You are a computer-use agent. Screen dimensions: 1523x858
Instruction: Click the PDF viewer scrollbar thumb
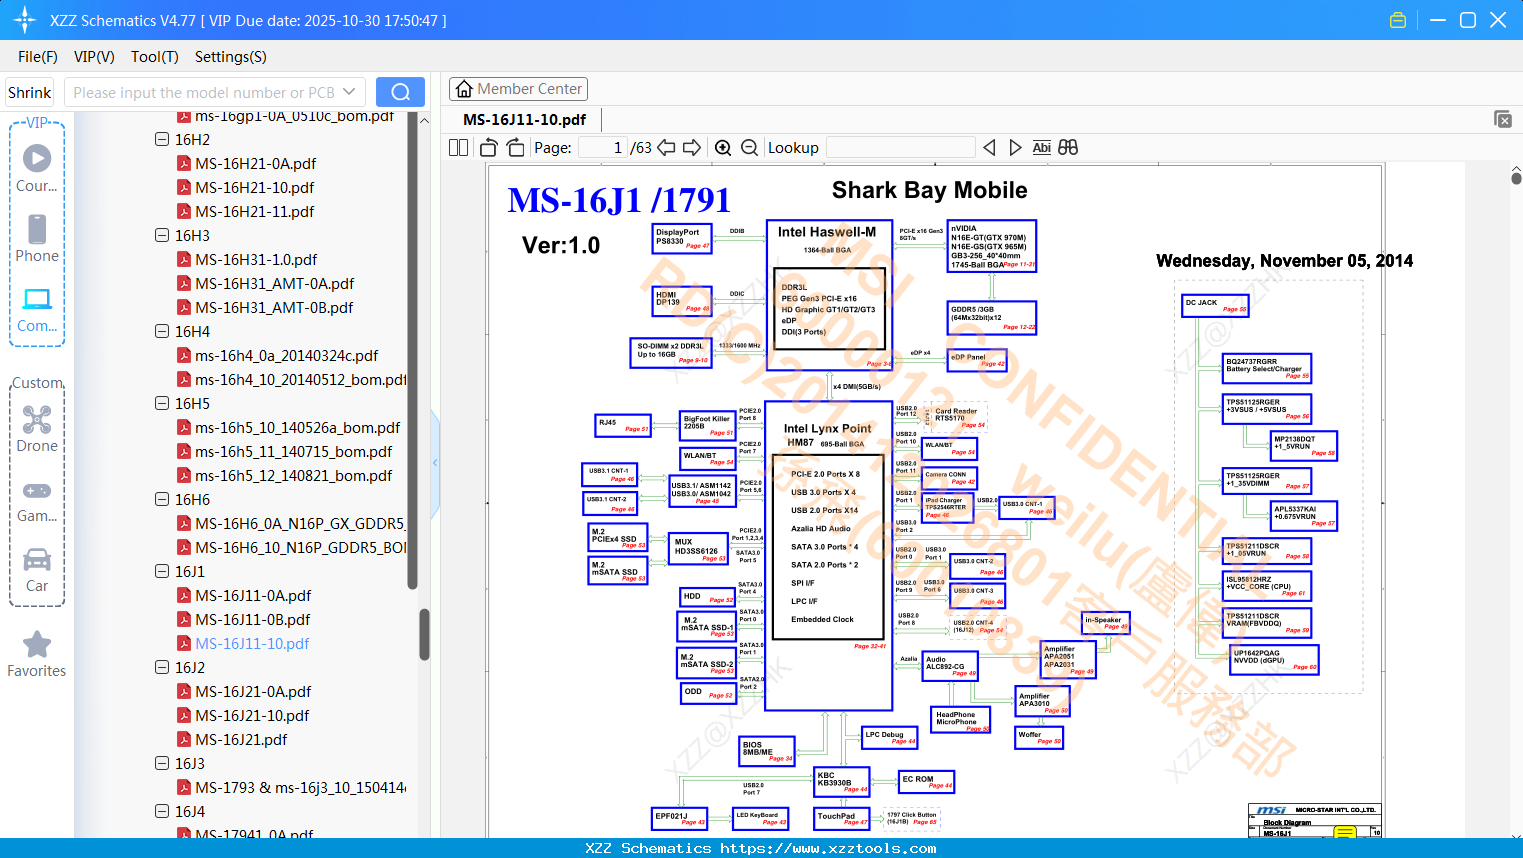[1516, 178]
